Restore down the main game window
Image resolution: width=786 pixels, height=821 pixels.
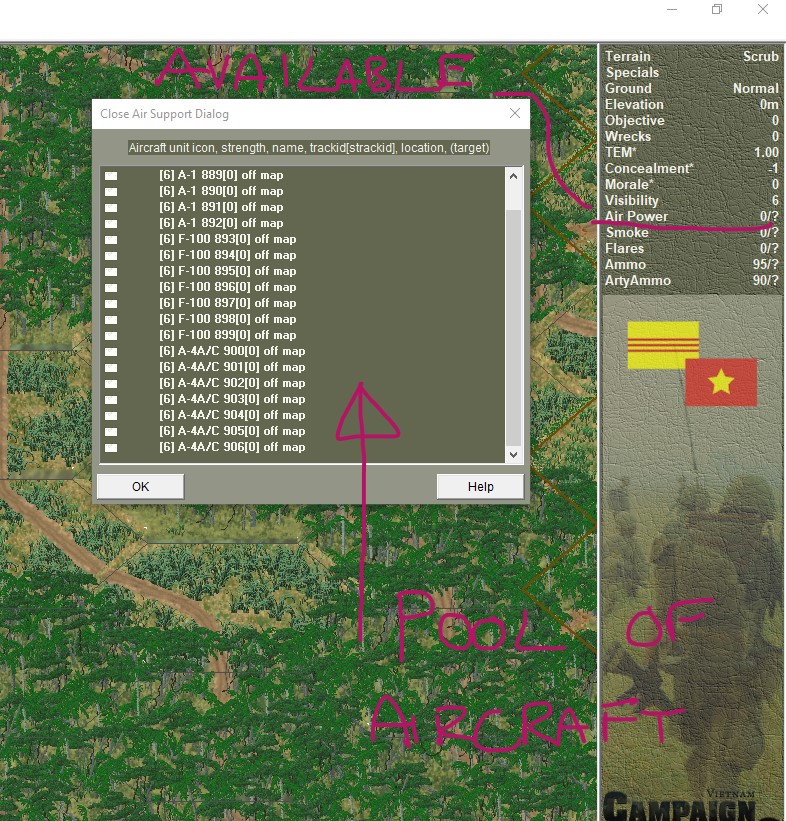click(717, 9)
